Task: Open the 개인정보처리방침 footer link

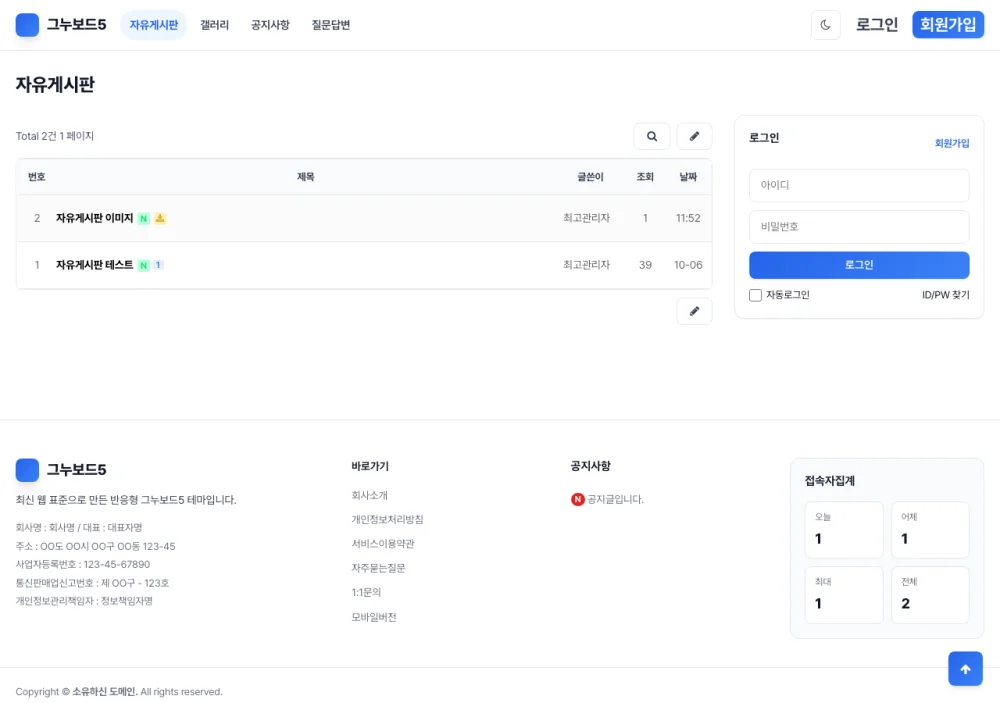Action: click(x=387, y=519)
